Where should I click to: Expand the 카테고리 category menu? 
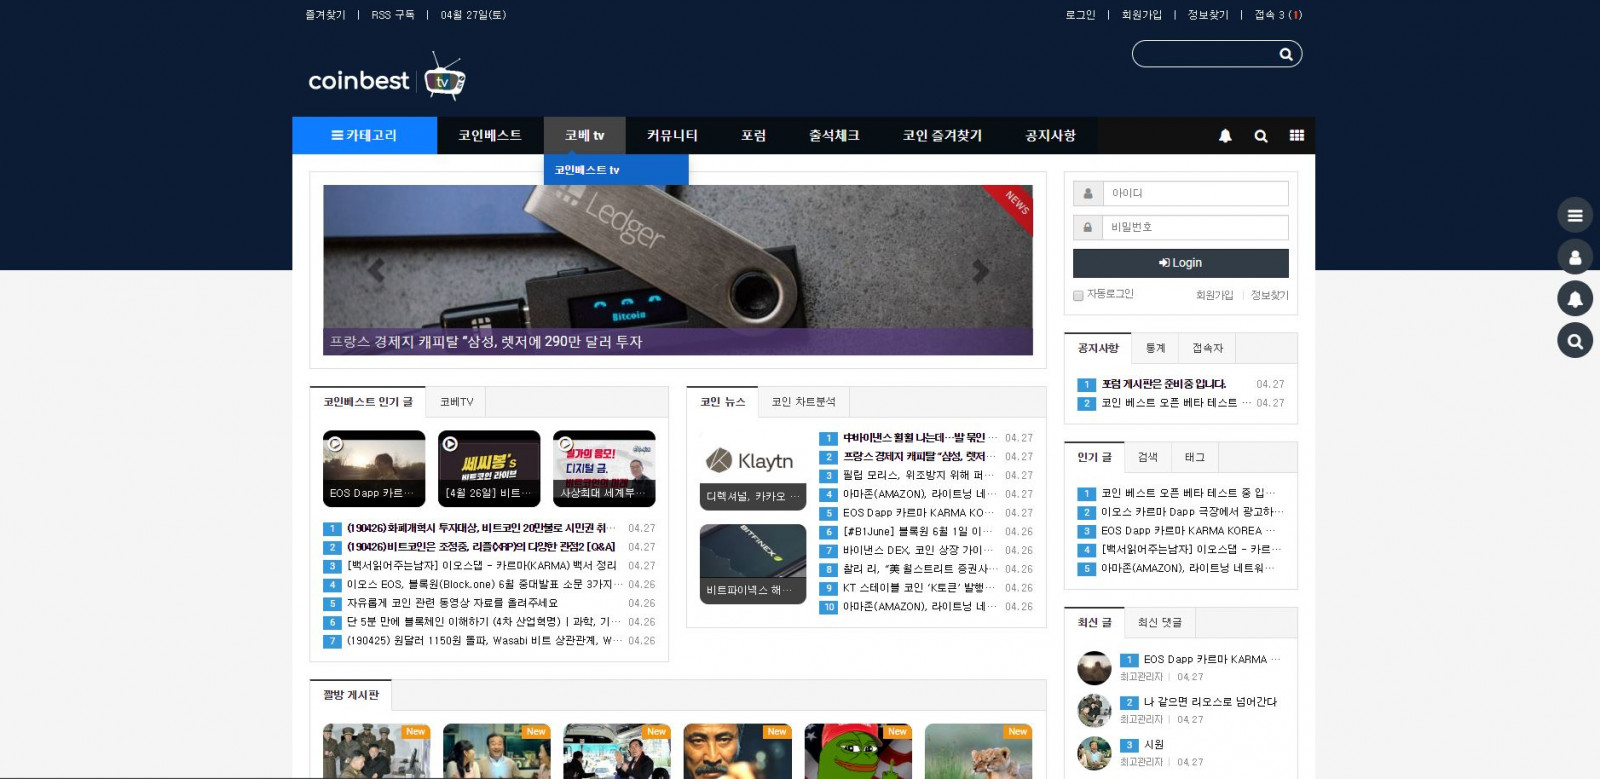click(x=364, y=136)
